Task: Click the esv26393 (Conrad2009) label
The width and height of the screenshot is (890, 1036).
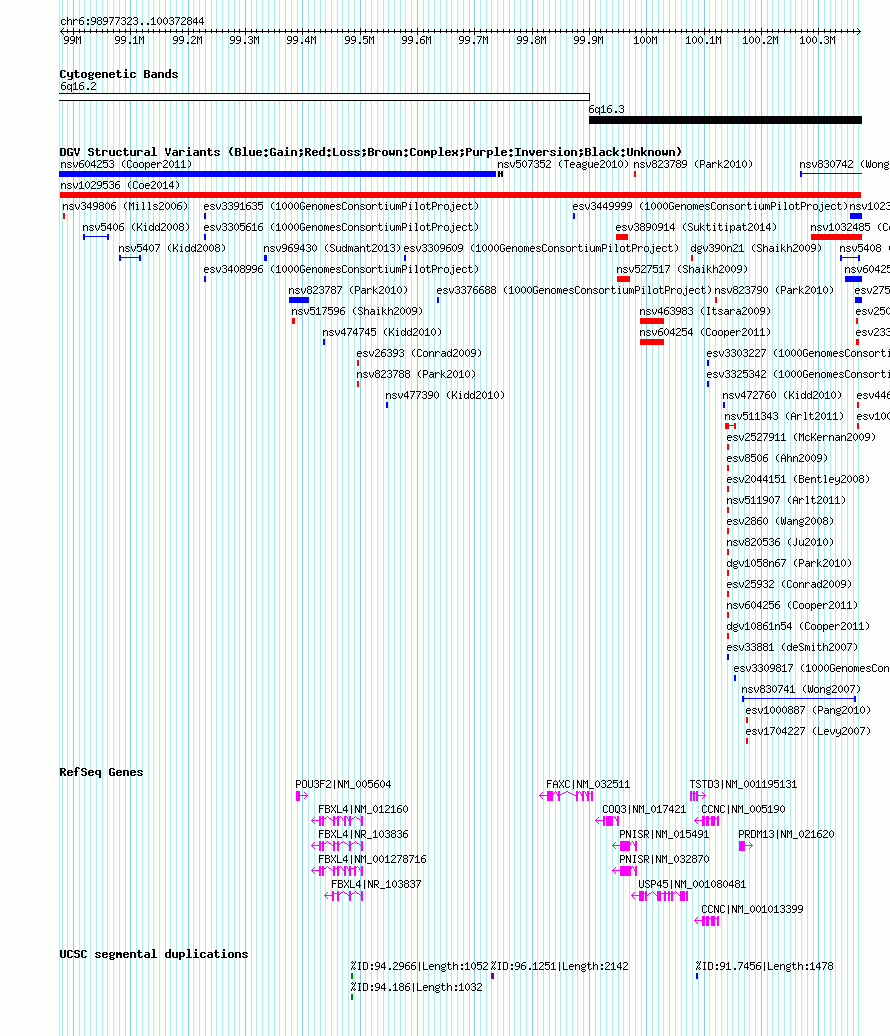Action: (x=419, y=353)
